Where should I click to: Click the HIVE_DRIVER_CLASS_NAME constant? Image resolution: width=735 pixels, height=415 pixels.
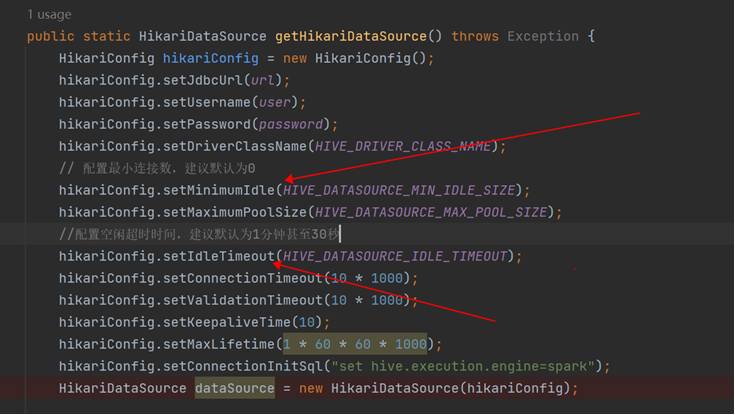pyautogui.click(x=403, y=146)
